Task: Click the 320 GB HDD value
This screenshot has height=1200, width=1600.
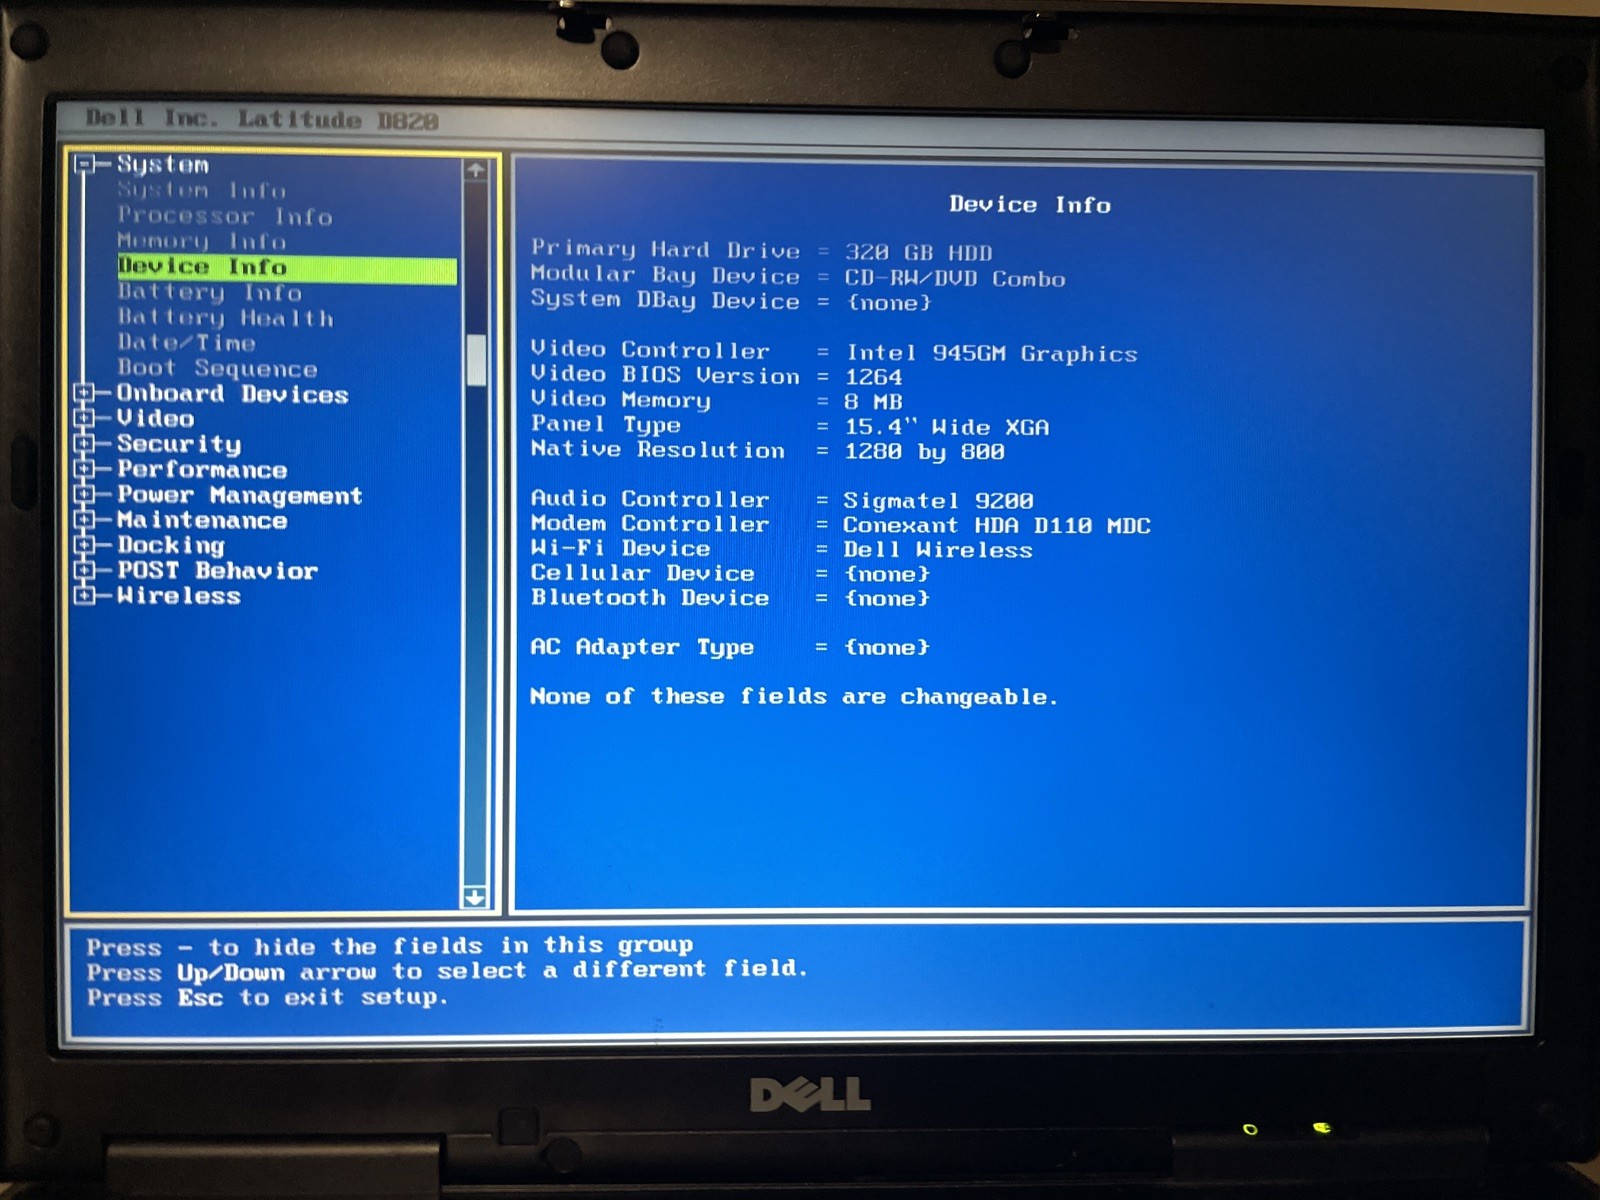Action: click(919, 253)
